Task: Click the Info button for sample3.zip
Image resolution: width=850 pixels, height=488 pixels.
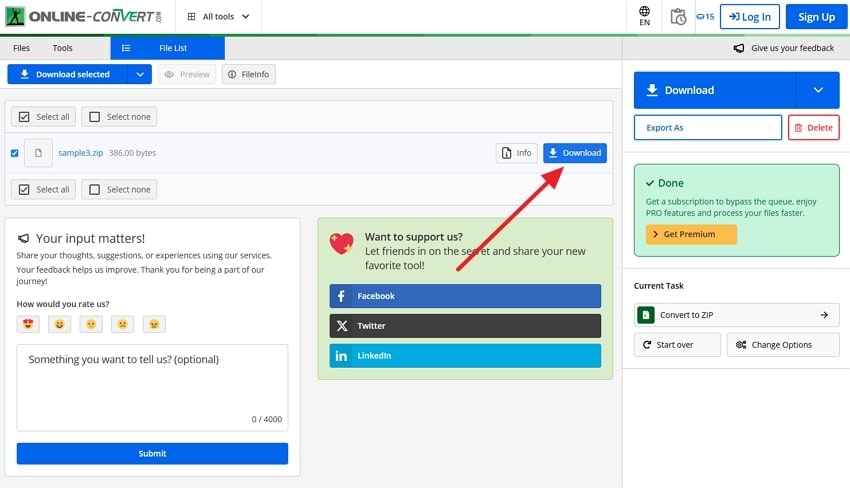Action: coord(516,153)
